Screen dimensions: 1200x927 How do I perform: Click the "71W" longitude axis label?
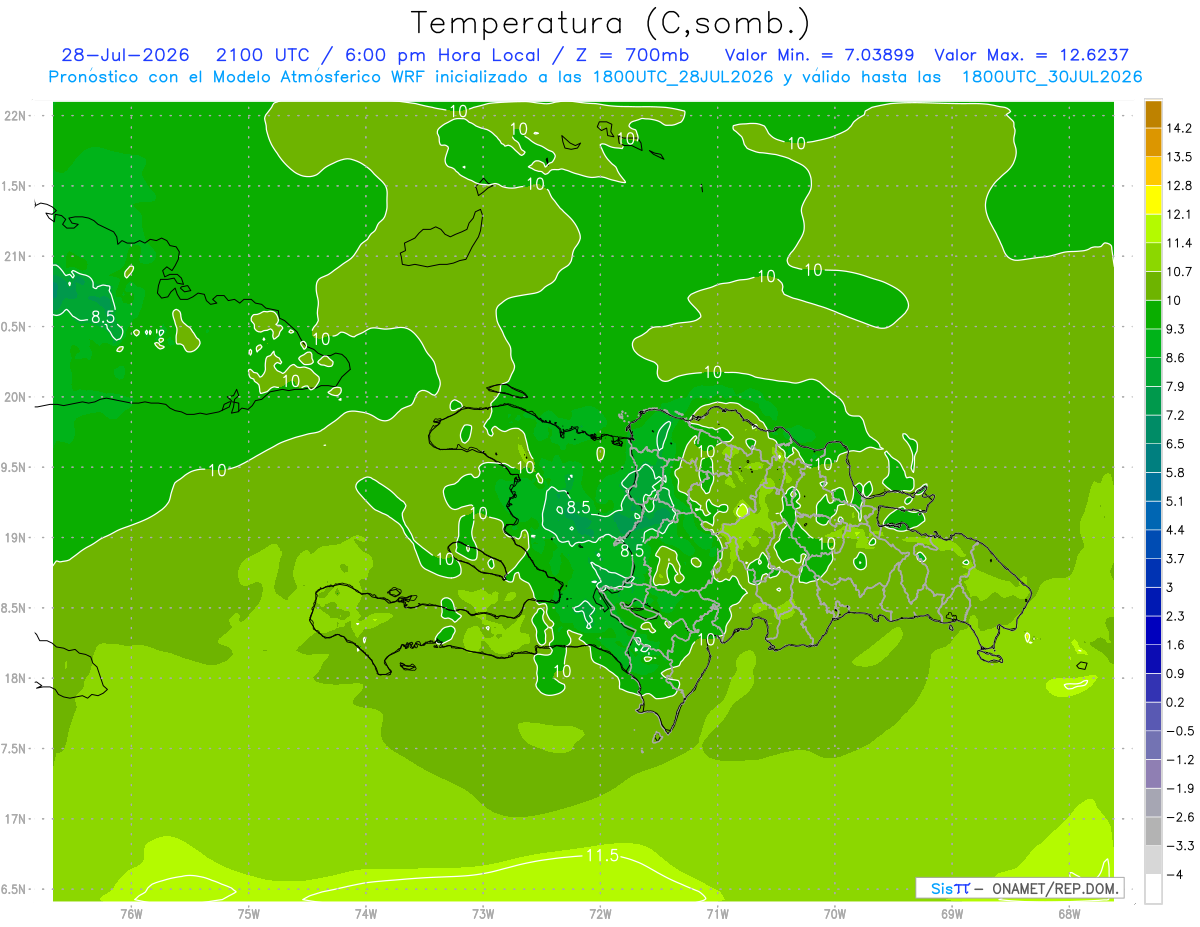coord(717,913)
